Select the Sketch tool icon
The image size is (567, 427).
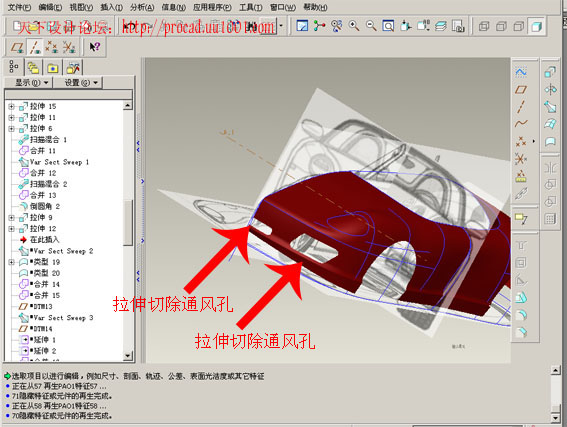(x=521, y=72)
